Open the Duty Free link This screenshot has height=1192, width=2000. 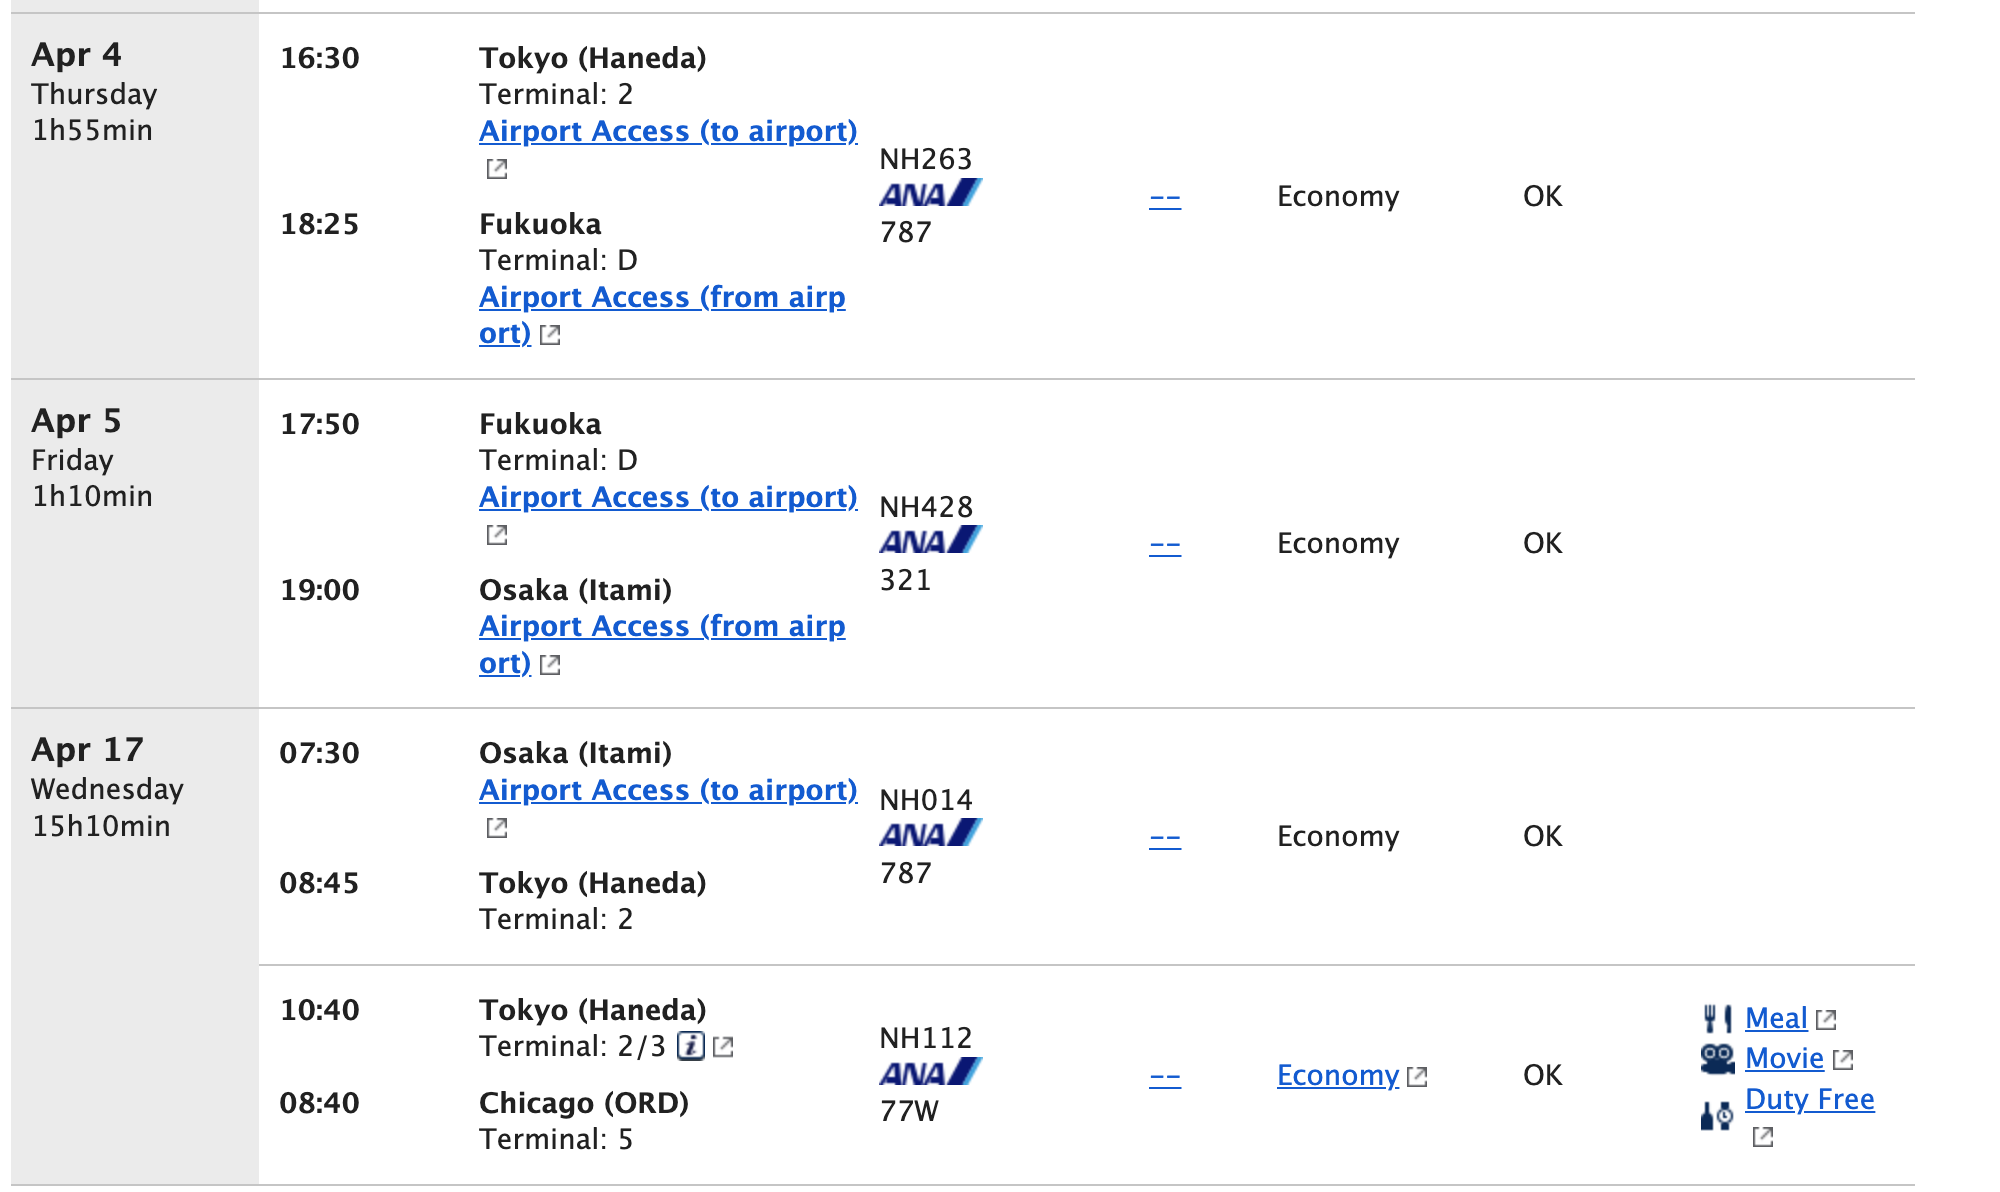1810,1099
